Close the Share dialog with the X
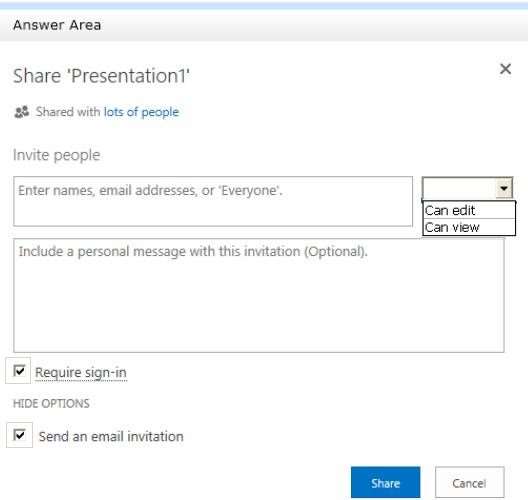Image resolution: width=528 pixels, height=500 pixels. point(505,69)
